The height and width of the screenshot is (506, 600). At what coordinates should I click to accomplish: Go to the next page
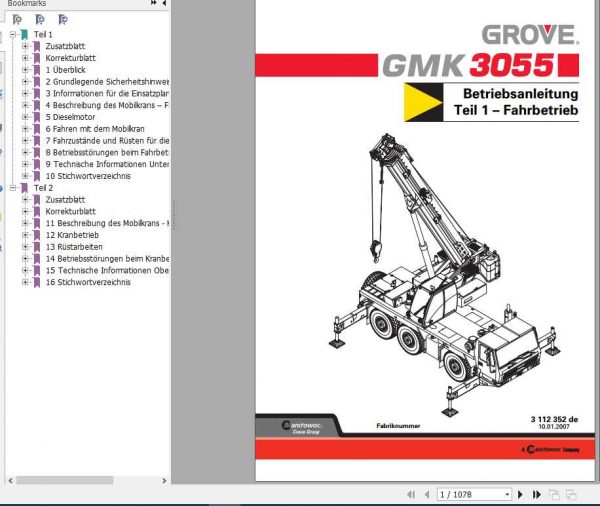tap(520, 495)
